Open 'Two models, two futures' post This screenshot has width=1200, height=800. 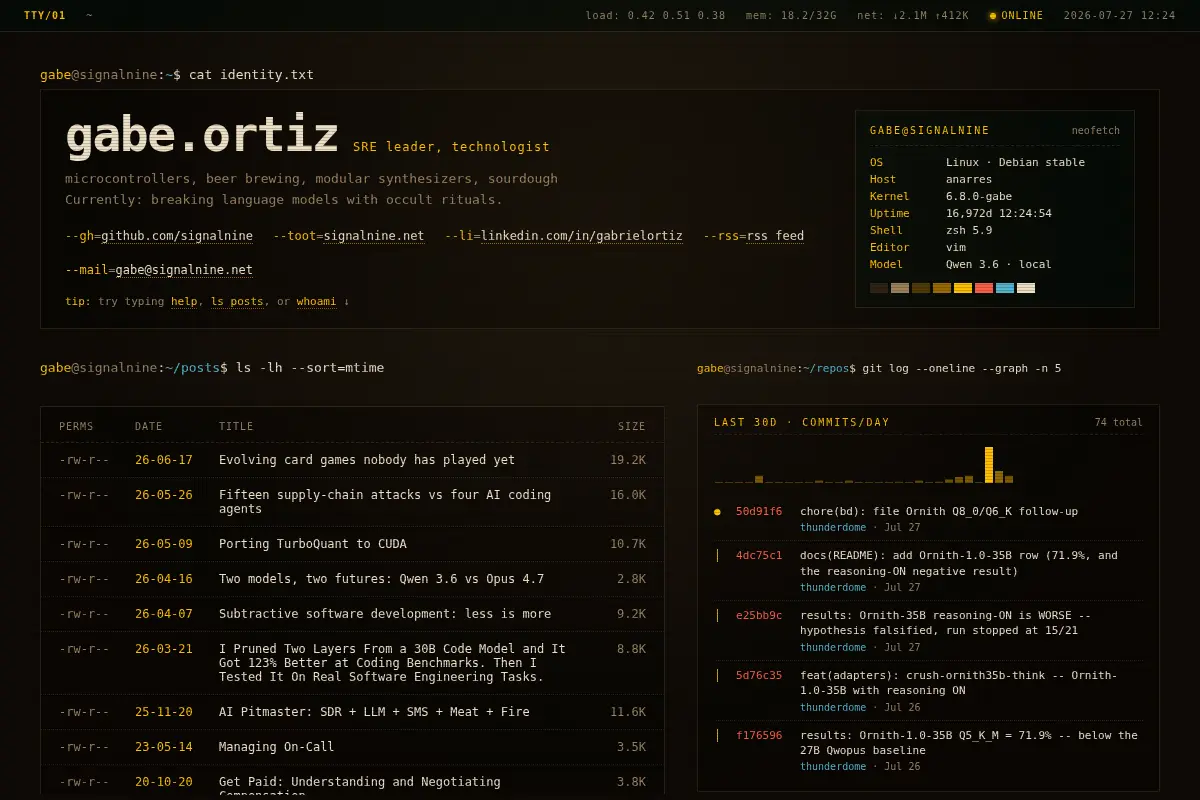pyautogui.click(x=382, y=579)
